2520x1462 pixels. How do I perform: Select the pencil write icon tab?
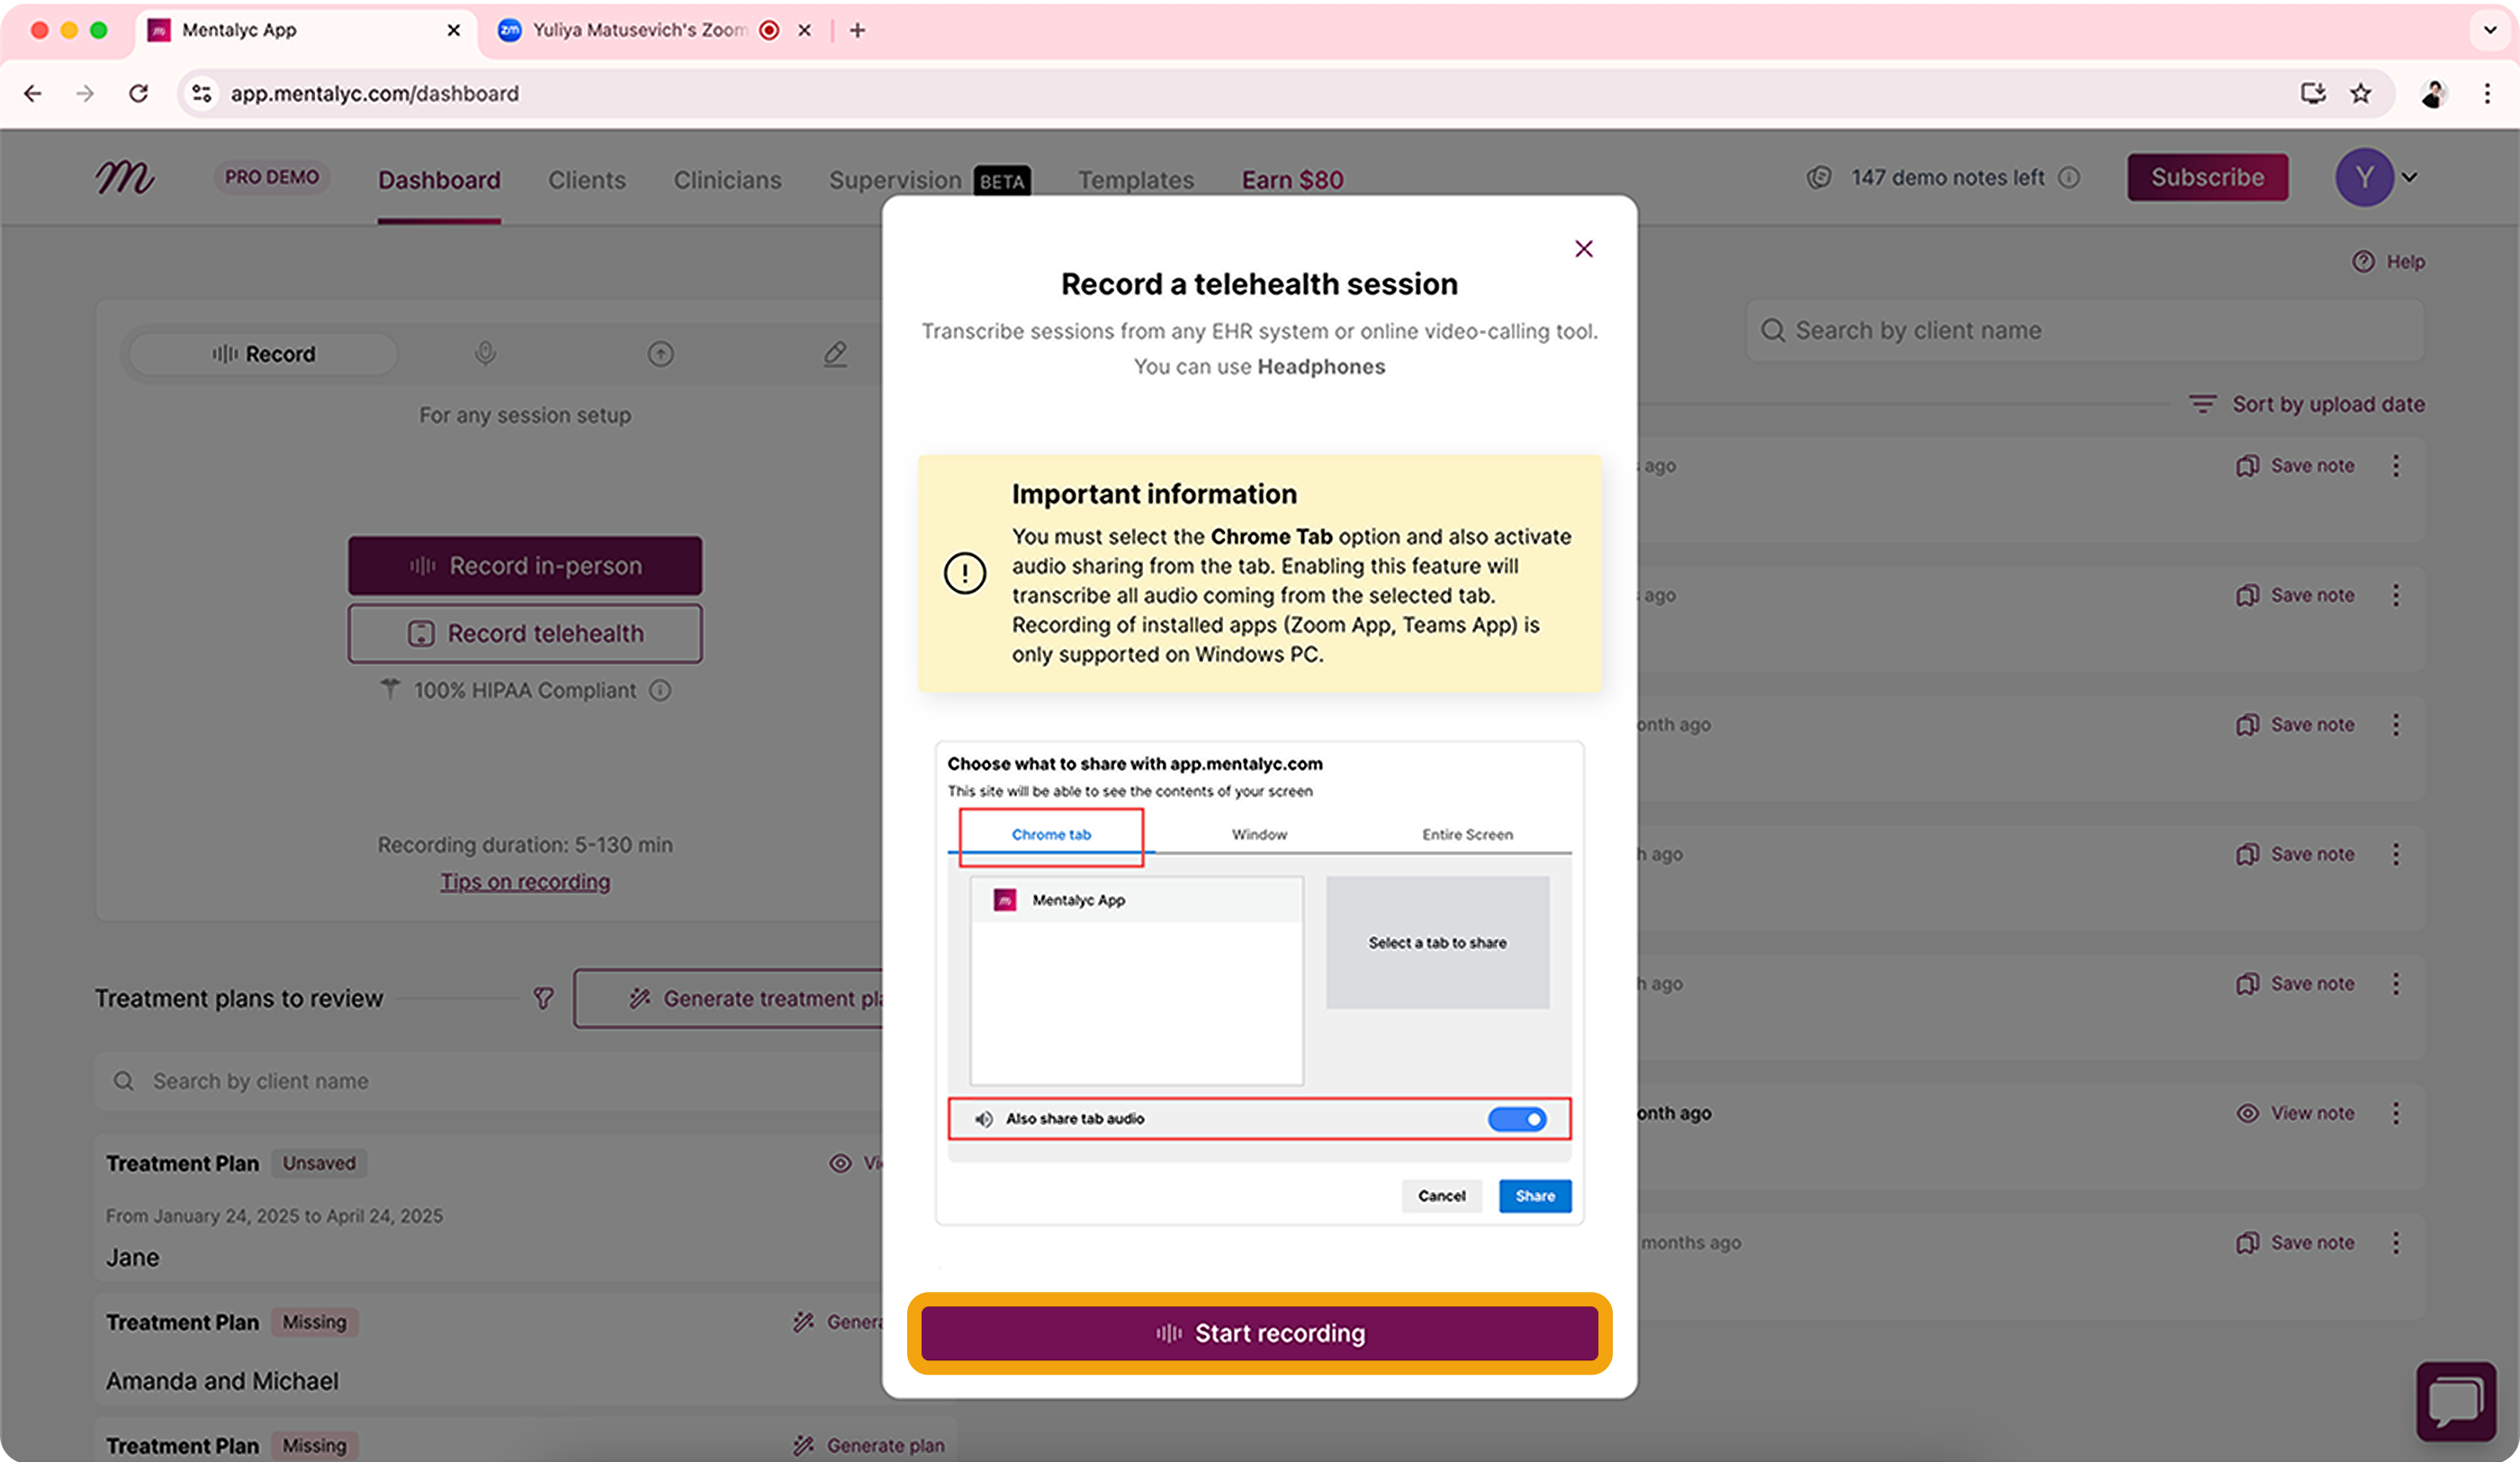click(835, 354)
